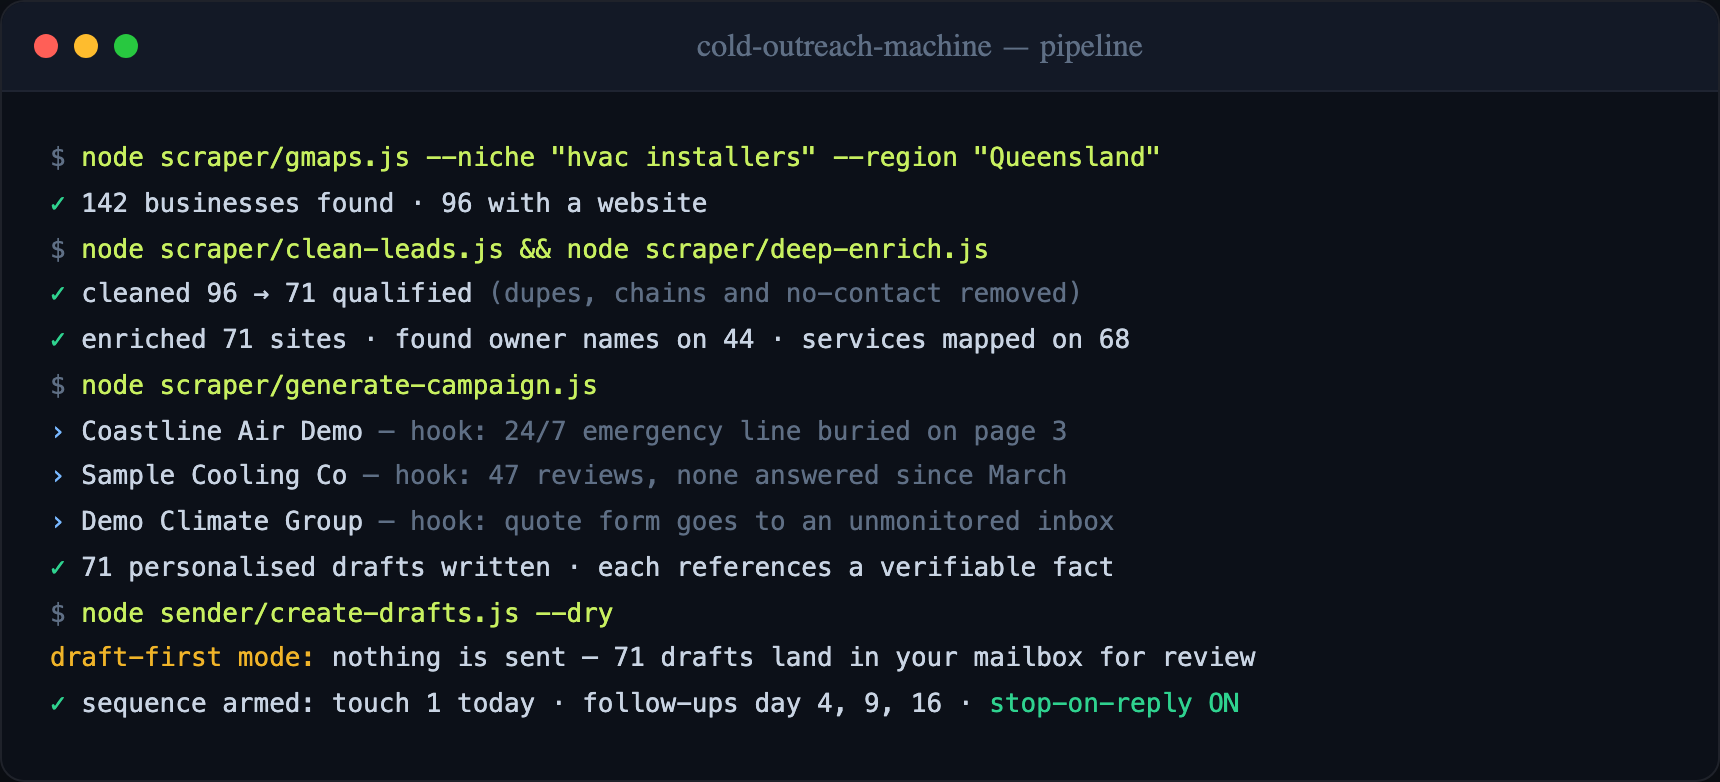The width and height of the screenshot is (1720, 782).
Task: Click the text '96 with a website'
Action: click(574, 203)
